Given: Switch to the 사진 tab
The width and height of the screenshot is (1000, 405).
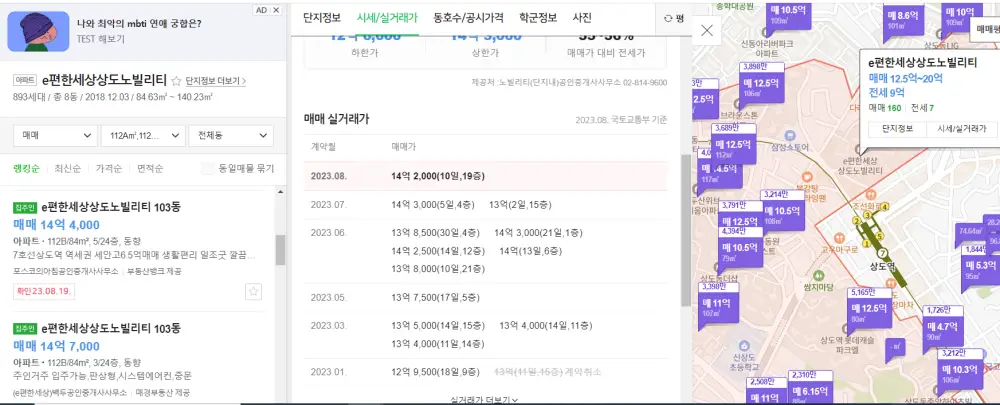Looking at the screenshot, I should coord(582,17).
